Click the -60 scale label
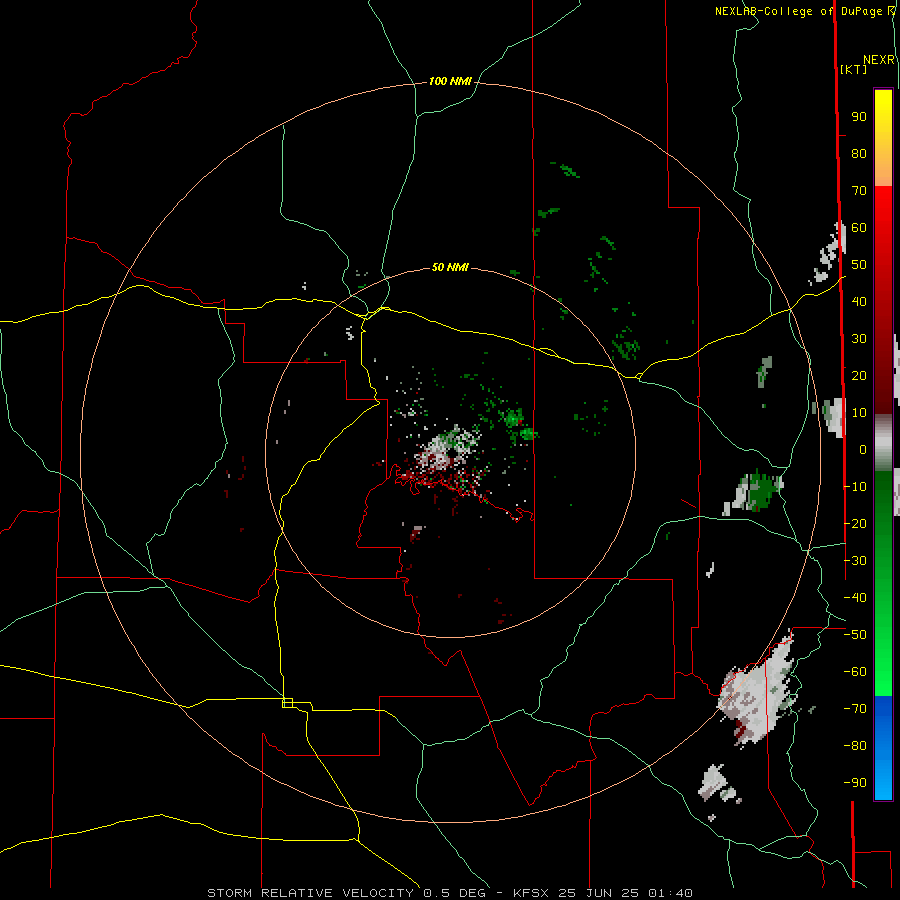The height and width of the screenshot is (900, 900). tap(855, 672)
